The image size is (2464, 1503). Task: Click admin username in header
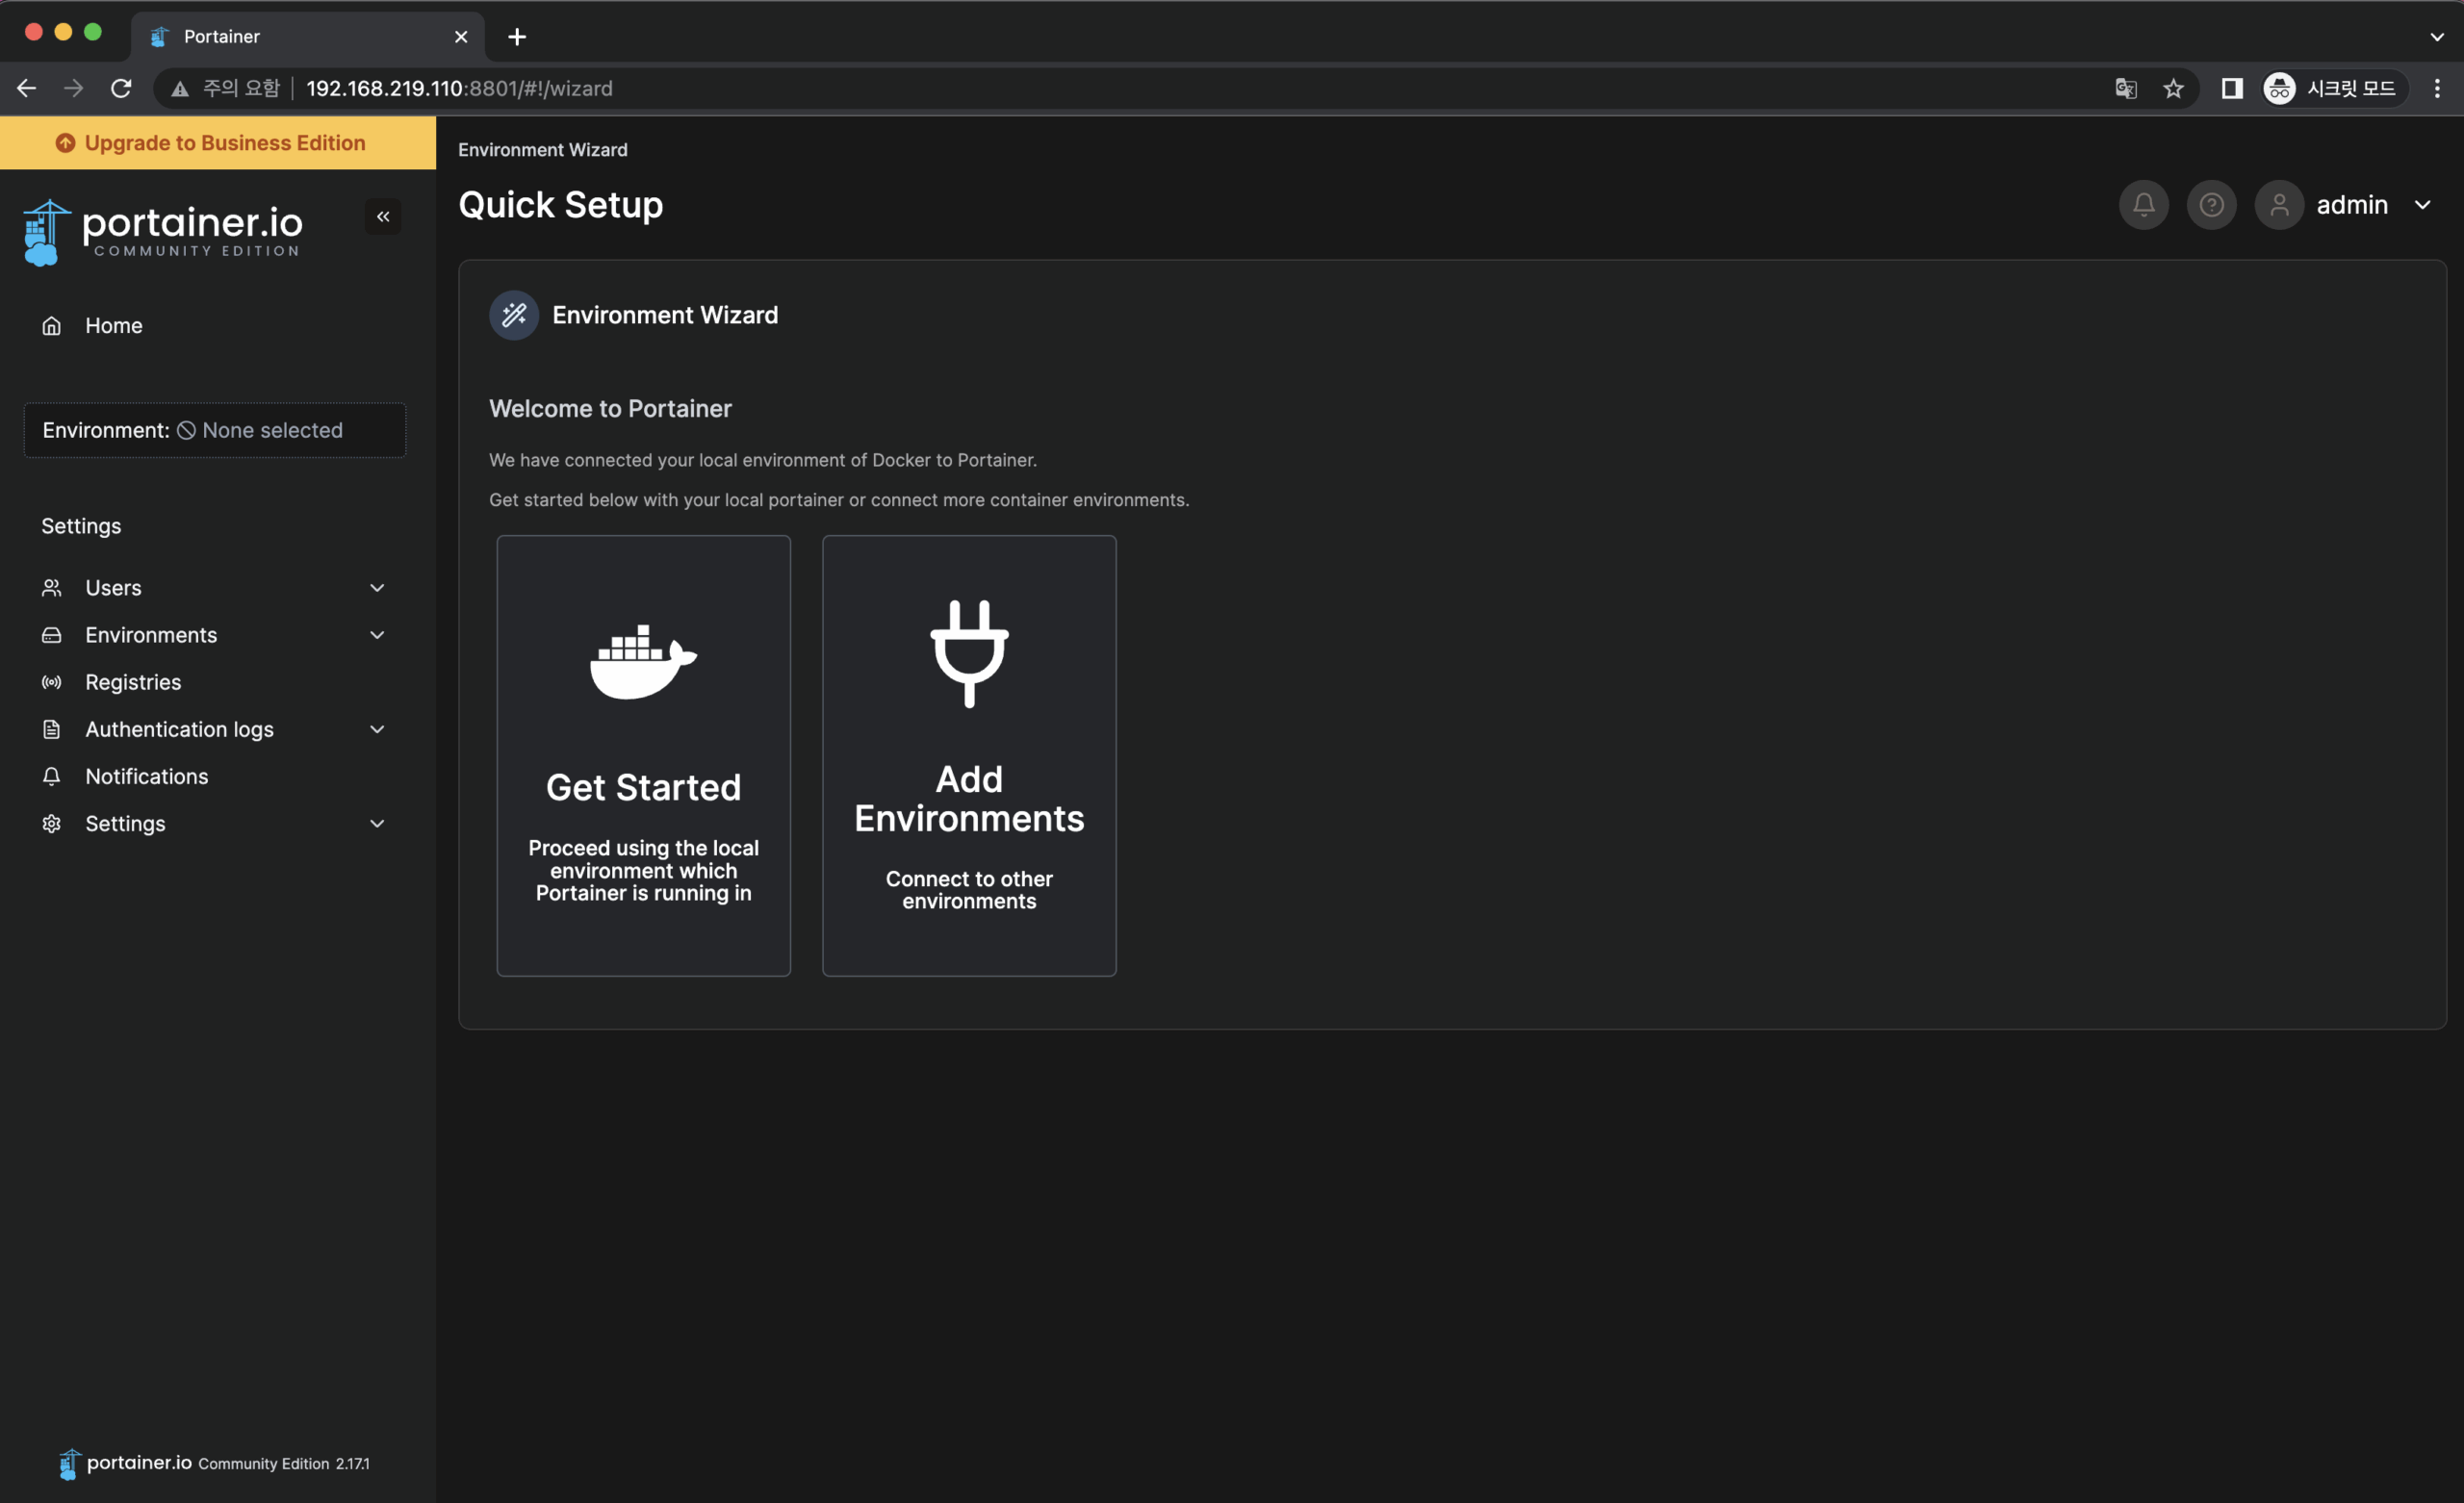pyautogui.click(x=2352, y=205)
